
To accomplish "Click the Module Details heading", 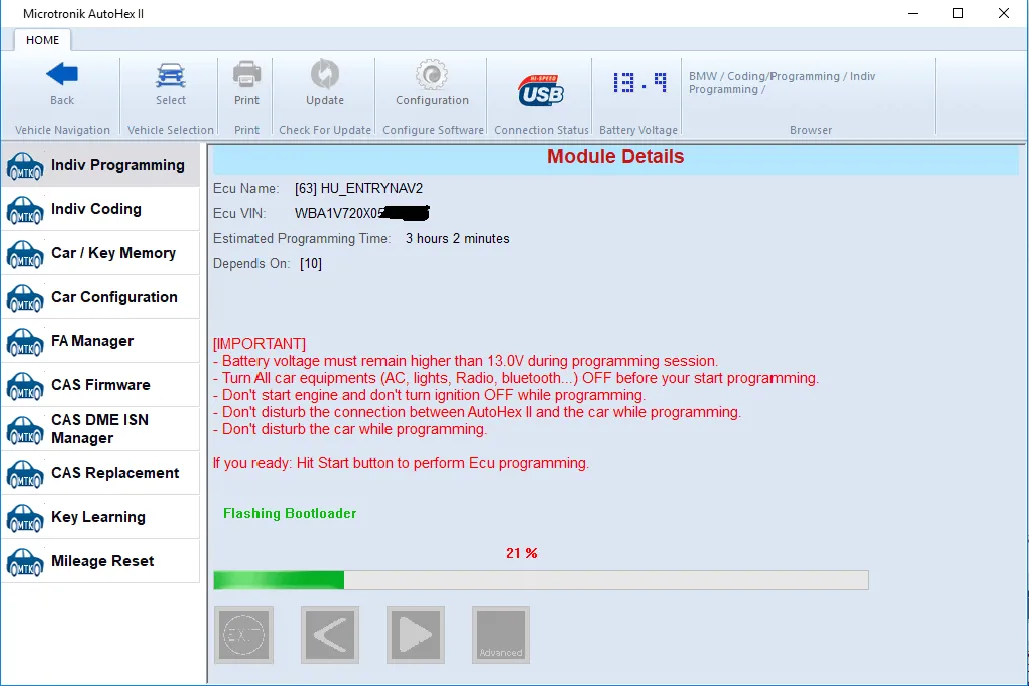I will pos(616,156).
